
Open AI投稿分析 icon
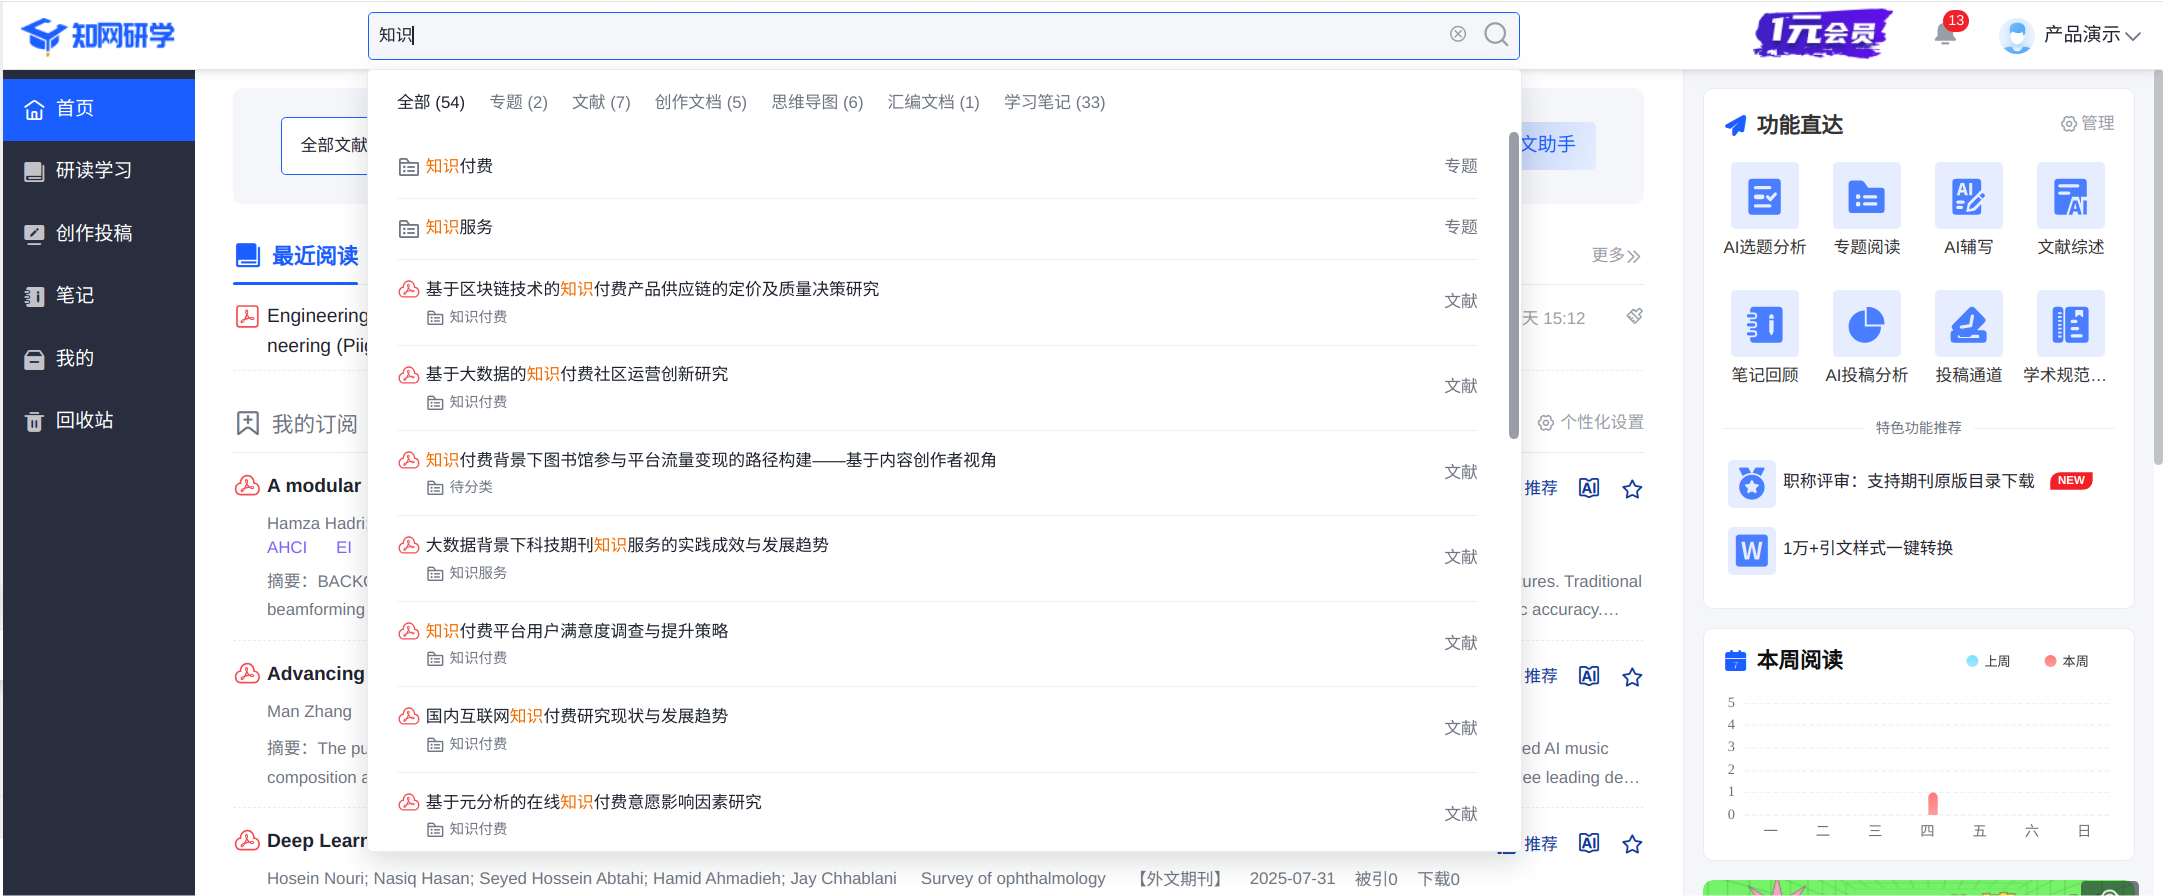(x=1866, y=324)
